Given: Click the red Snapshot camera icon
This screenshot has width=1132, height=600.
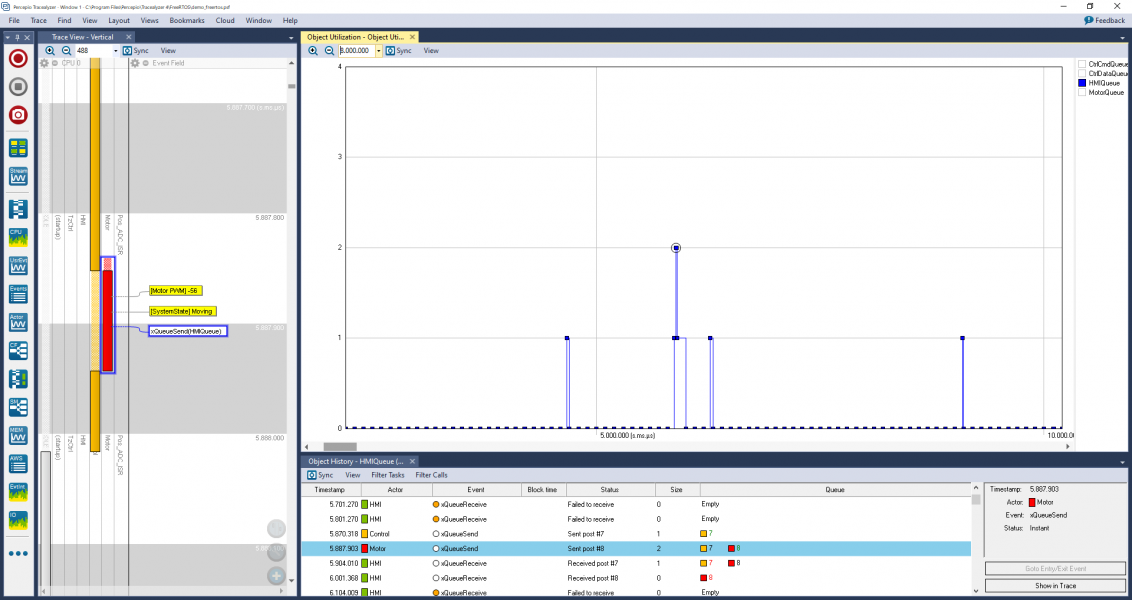Looking at the screenshot, I should 18,115.
